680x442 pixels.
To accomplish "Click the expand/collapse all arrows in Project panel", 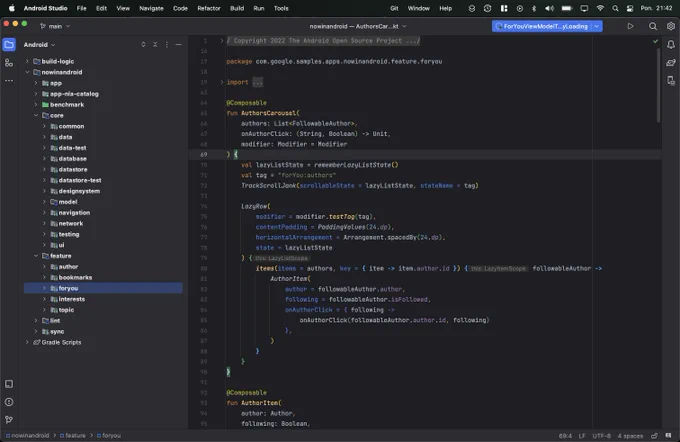I will 143,45.
